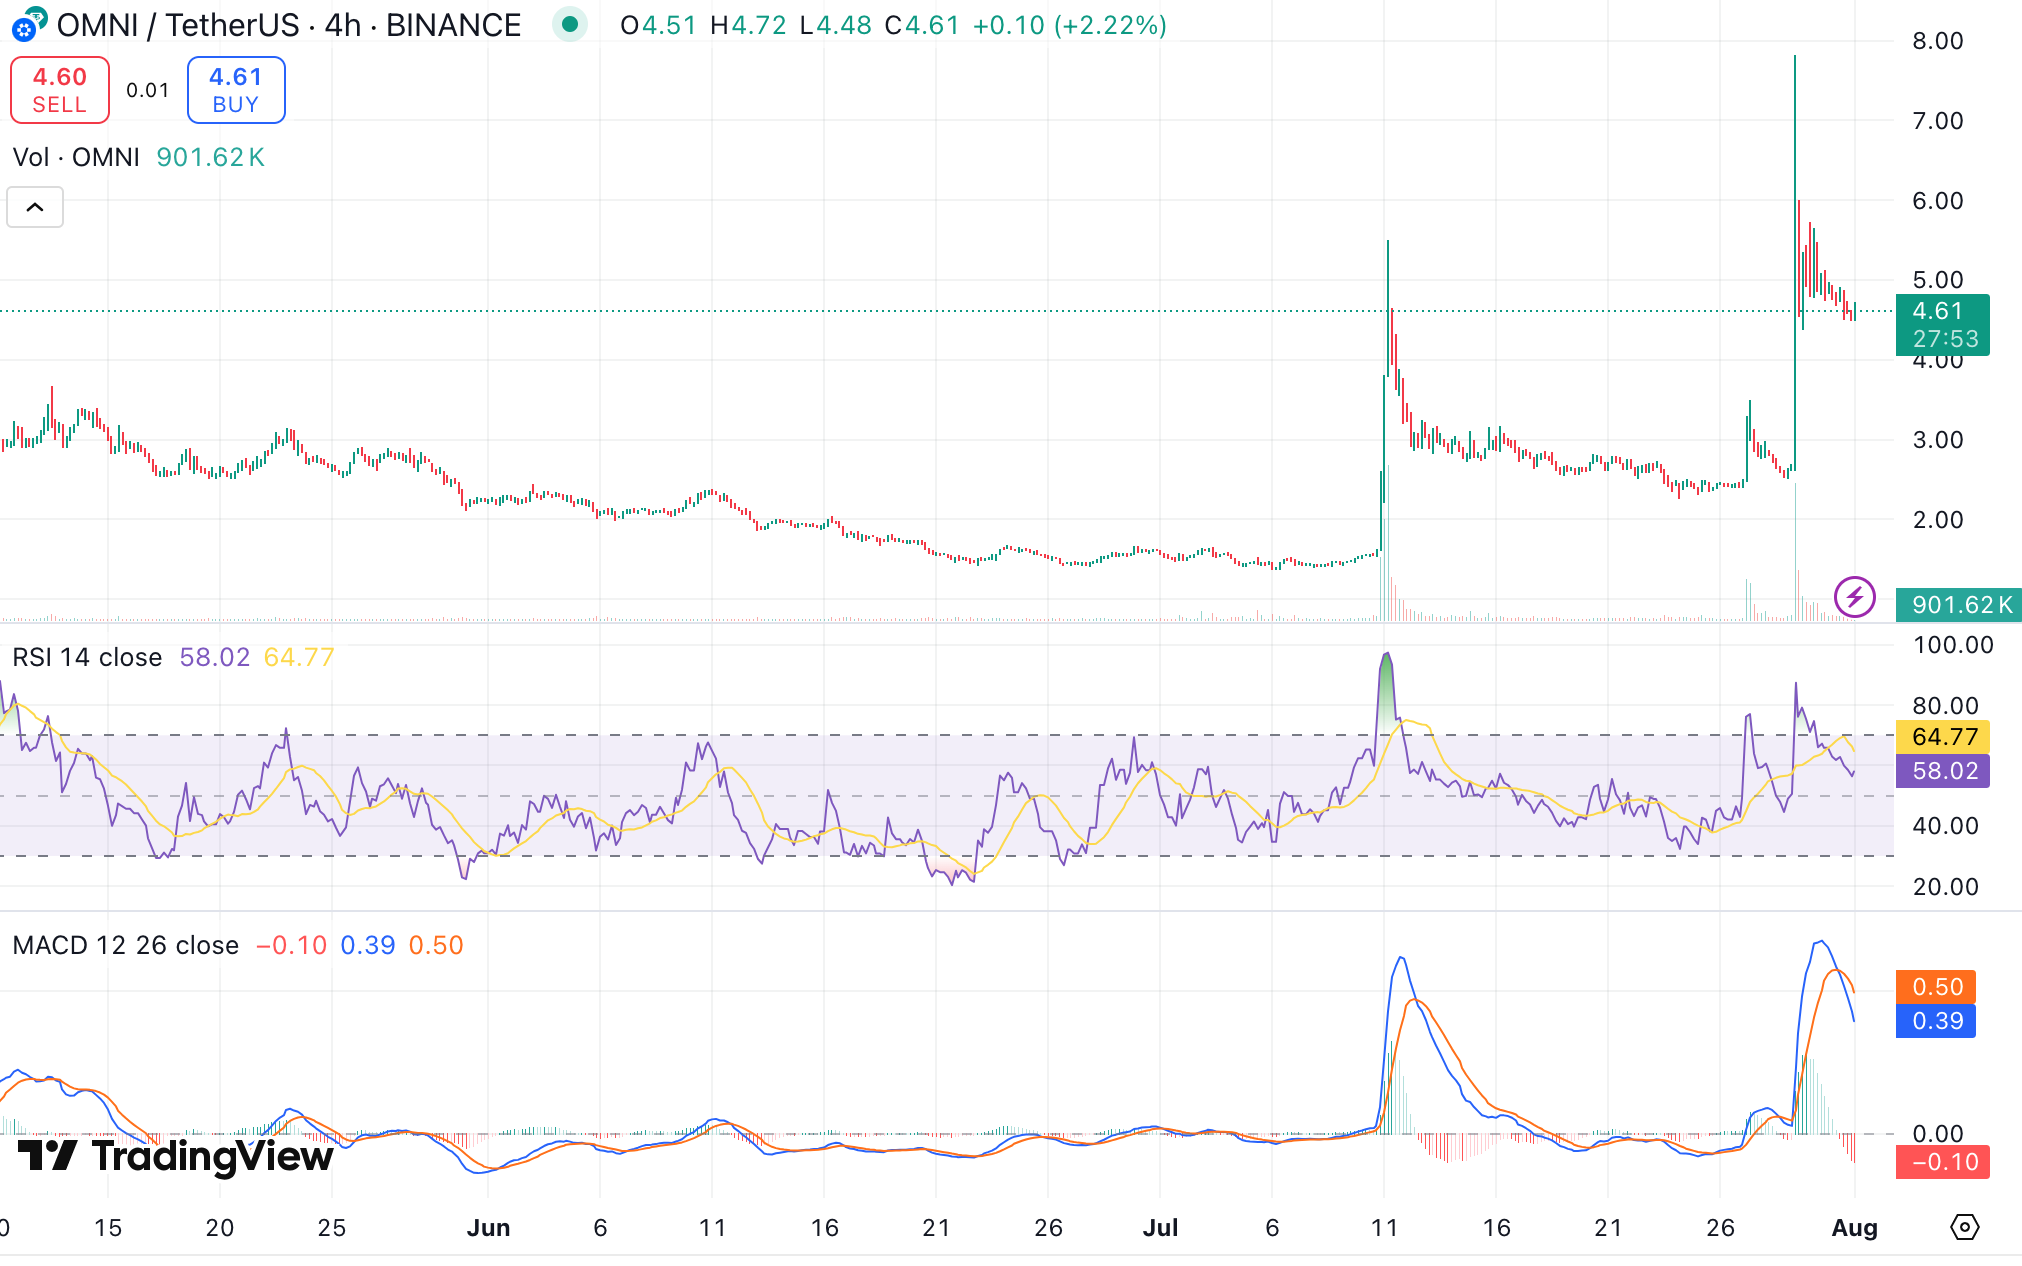Click the +0.10 (+2.22%) change value

click(x=1070, y=25)
